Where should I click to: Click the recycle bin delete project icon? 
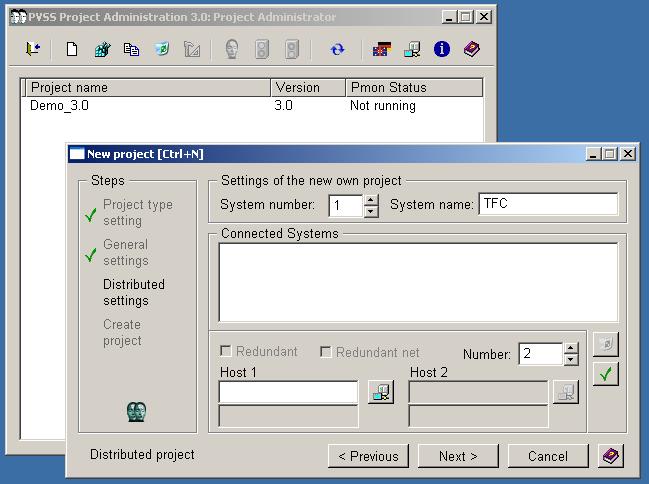[162, 49]
